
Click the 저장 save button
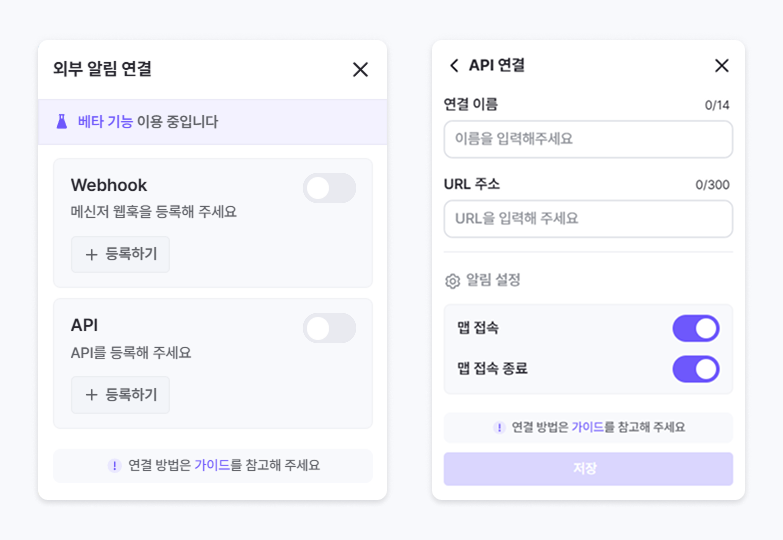coord(588,469)
